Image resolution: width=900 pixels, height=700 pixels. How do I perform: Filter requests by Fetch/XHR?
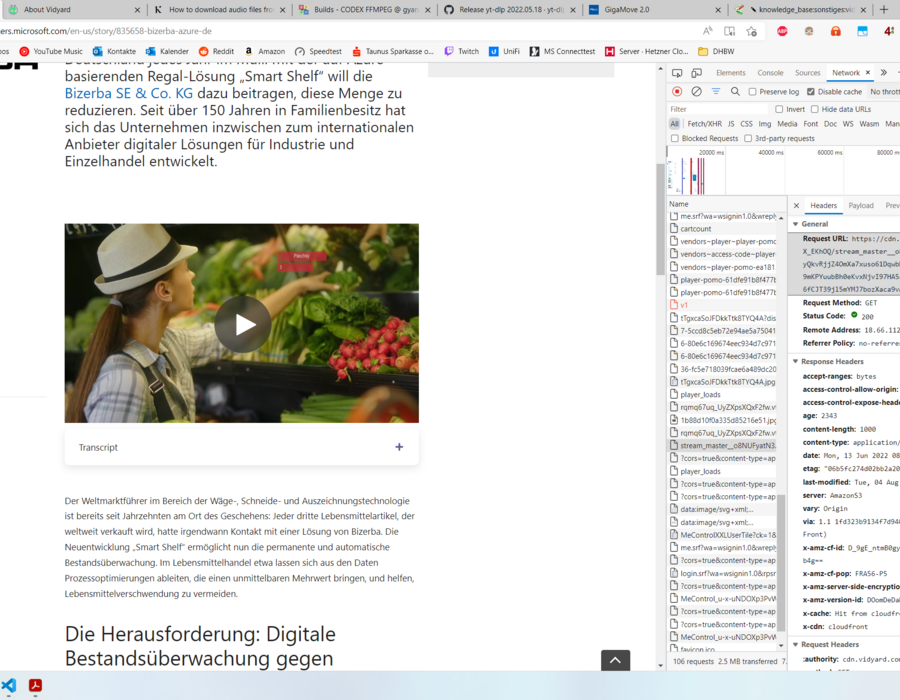pos(704,124)
